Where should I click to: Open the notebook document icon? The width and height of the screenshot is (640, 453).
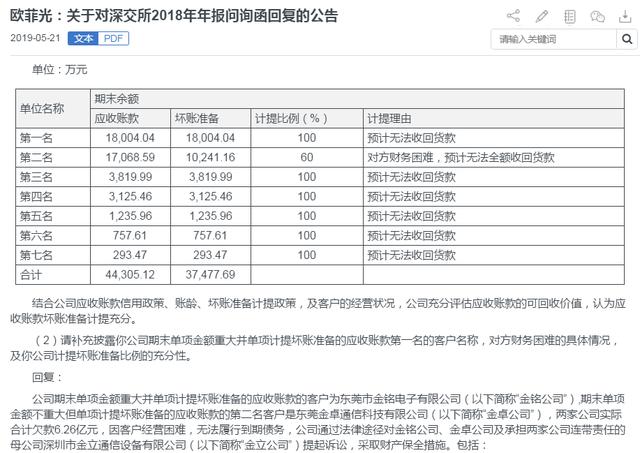point(570,16)
